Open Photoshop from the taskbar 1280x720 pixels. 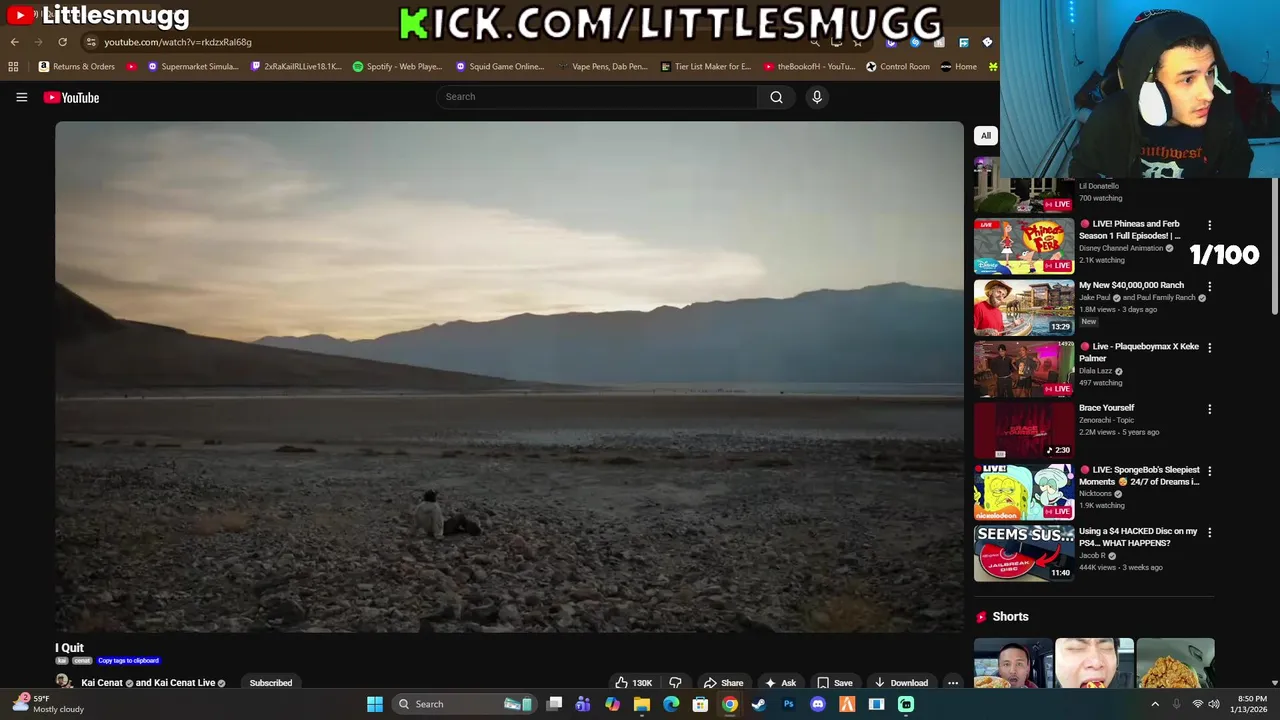[x=788, y=704]
